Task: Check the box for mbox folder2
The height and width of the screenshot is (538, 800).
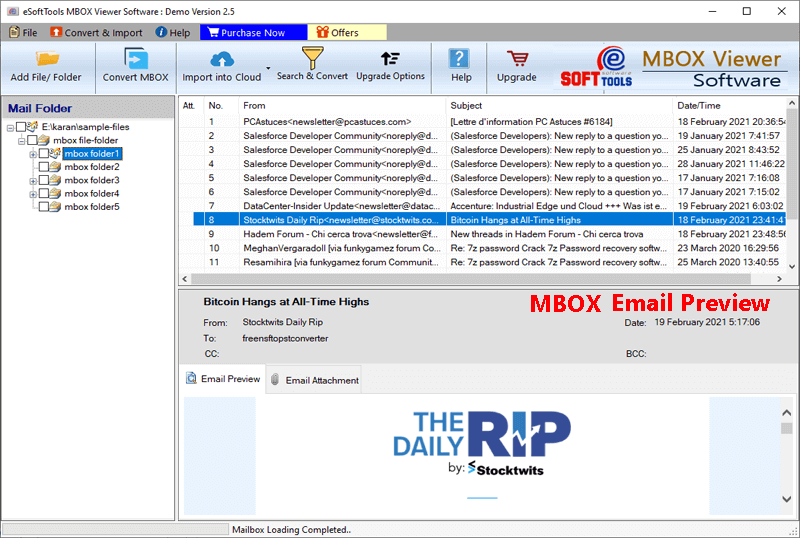Action: point(44,167)
